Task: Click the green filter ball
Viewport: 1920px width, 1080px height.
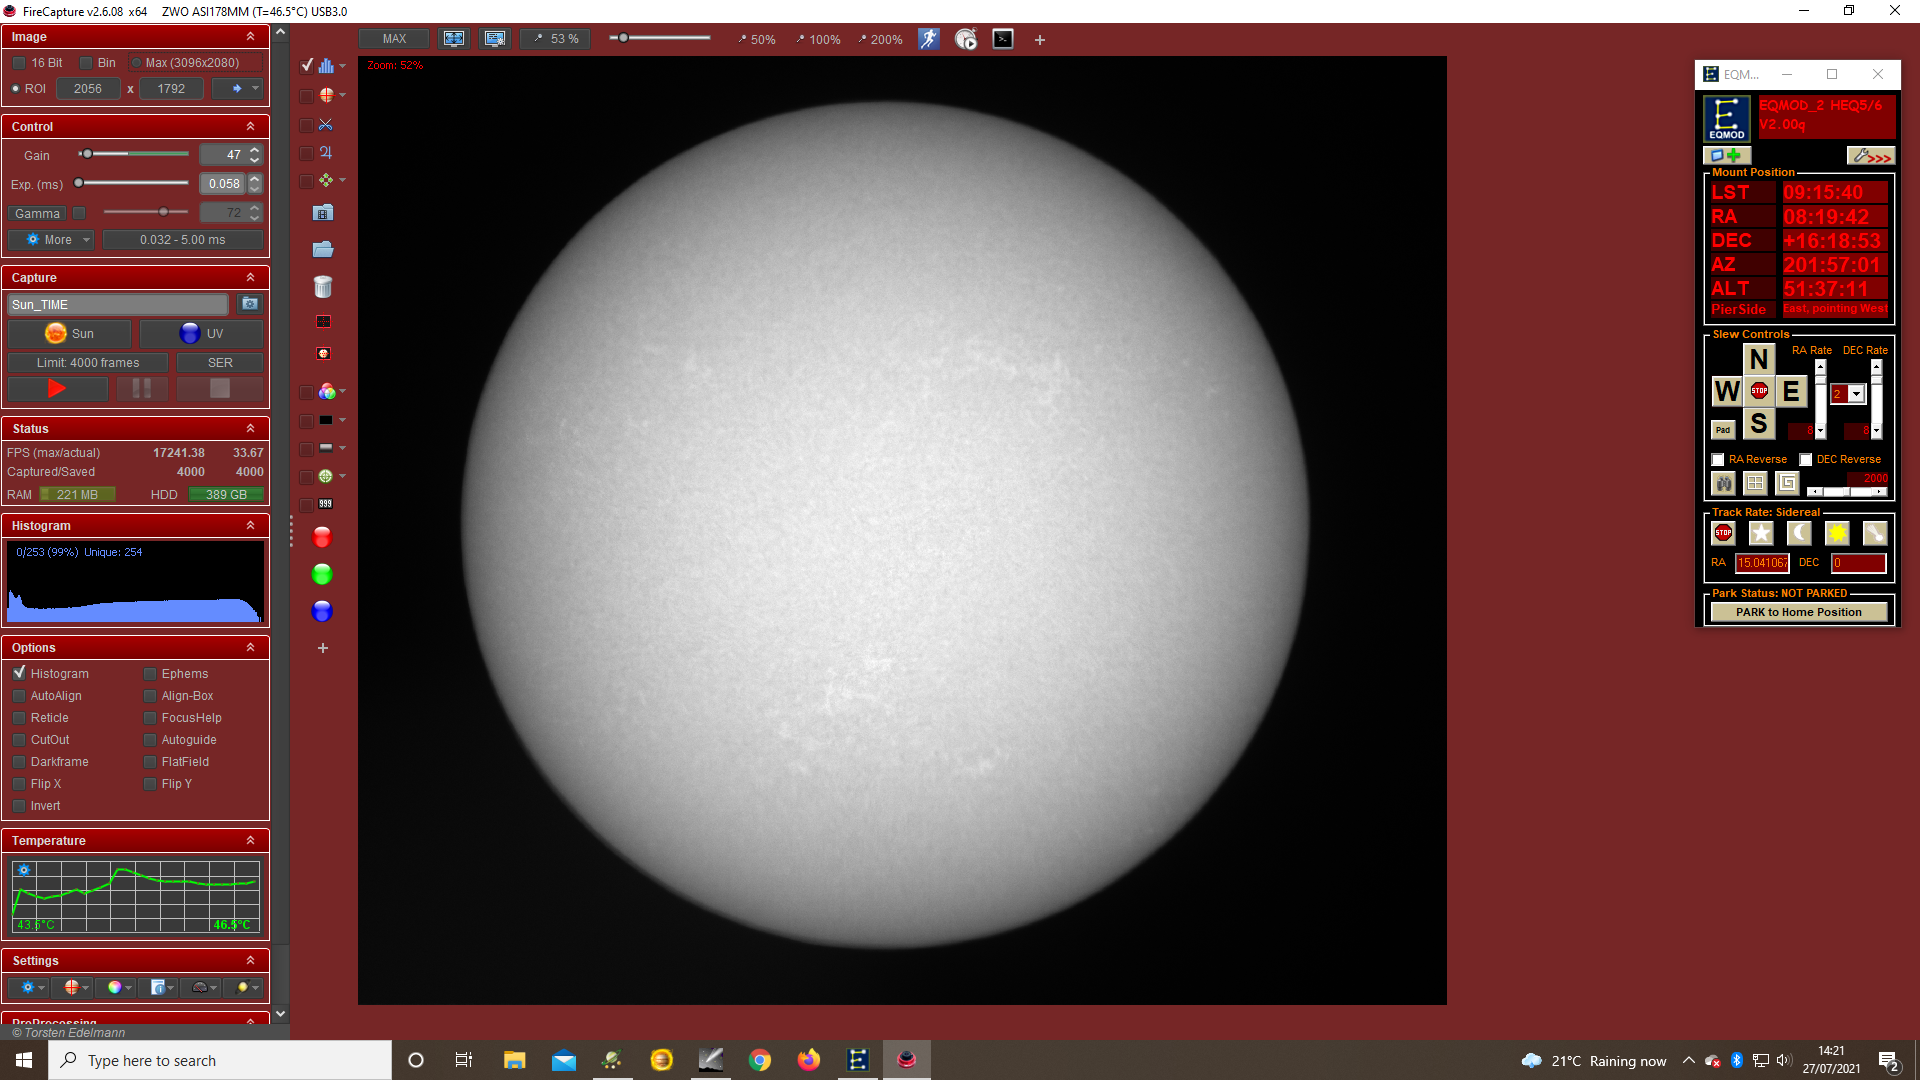Action: coord(322,574)
